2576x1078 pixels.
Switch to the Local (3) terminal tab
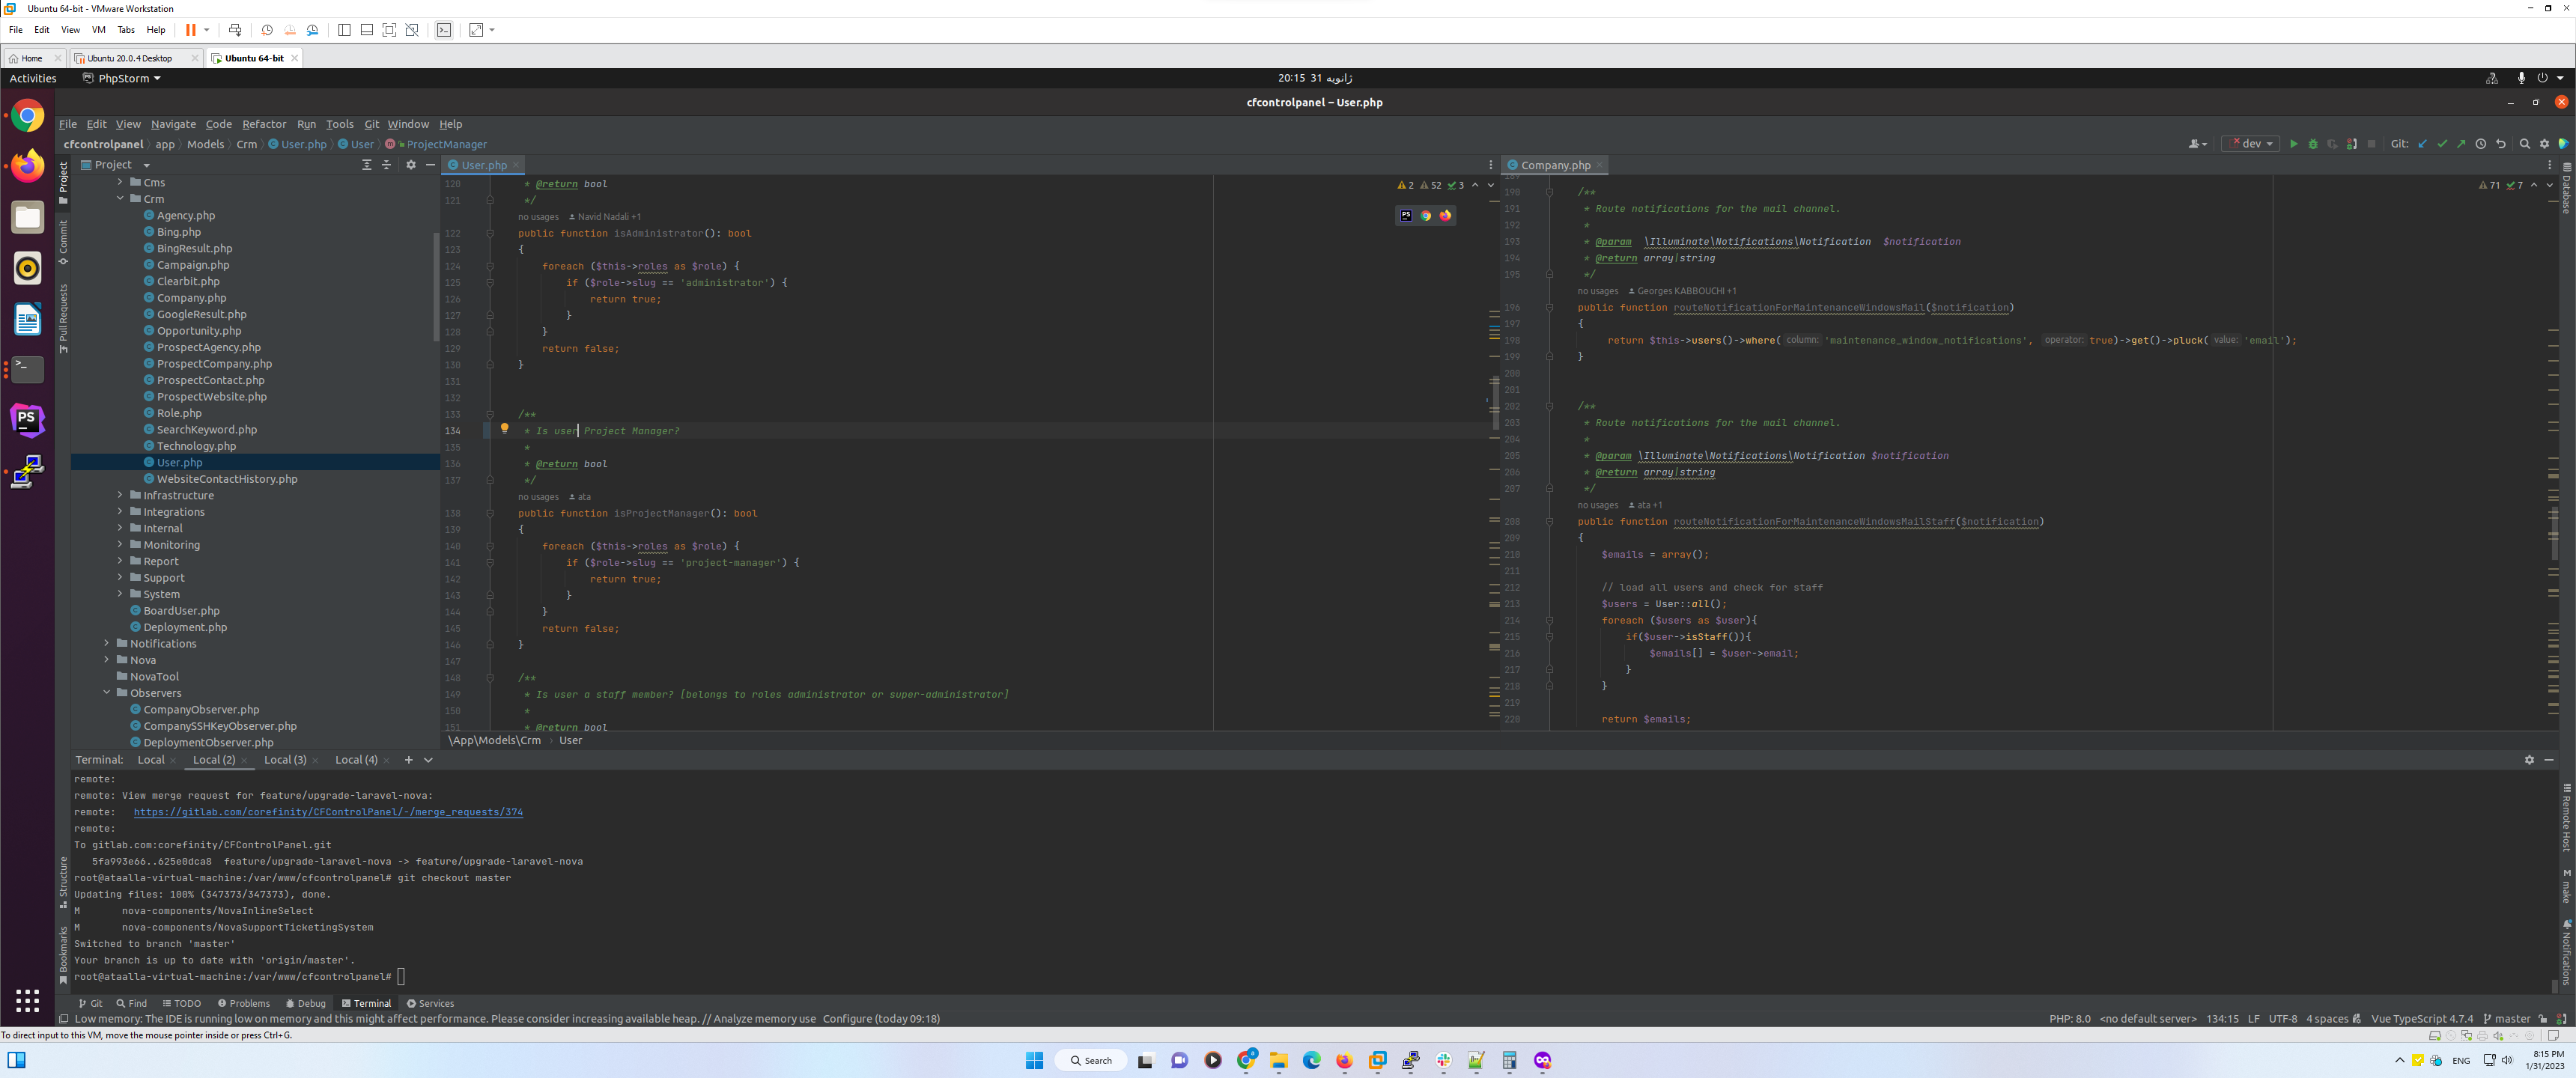click(x=285, y=760)
